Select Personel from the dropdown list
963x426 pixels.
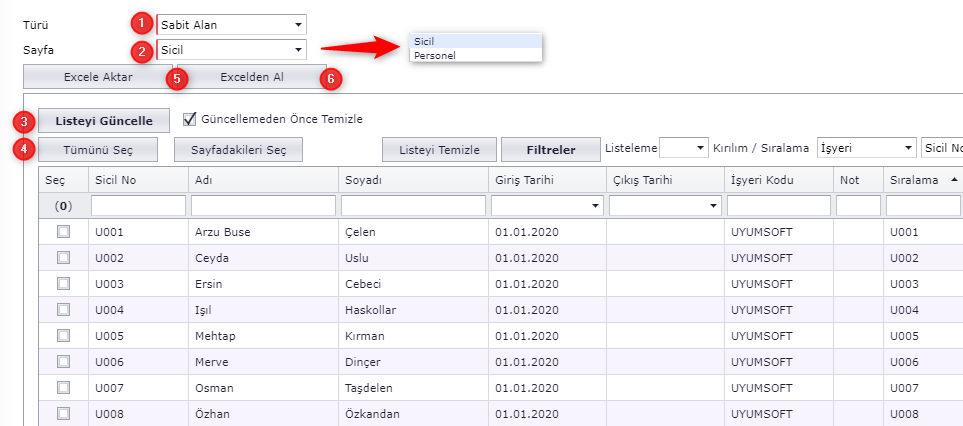click(435, 55)
